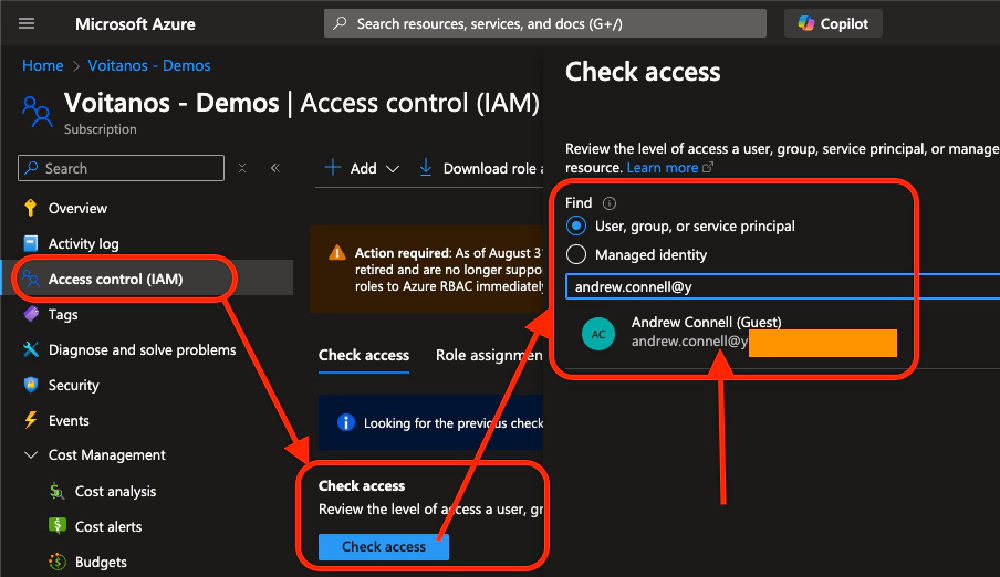Click the Access control people icon beside title

click(37, 111)
